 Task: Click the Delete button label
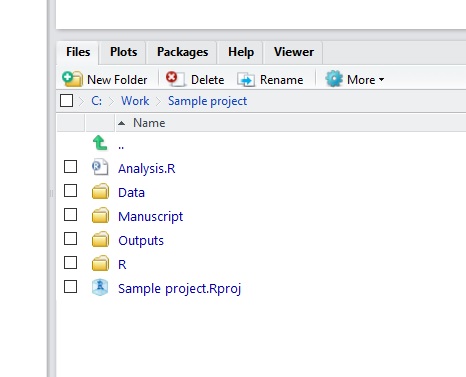[207, 80]
